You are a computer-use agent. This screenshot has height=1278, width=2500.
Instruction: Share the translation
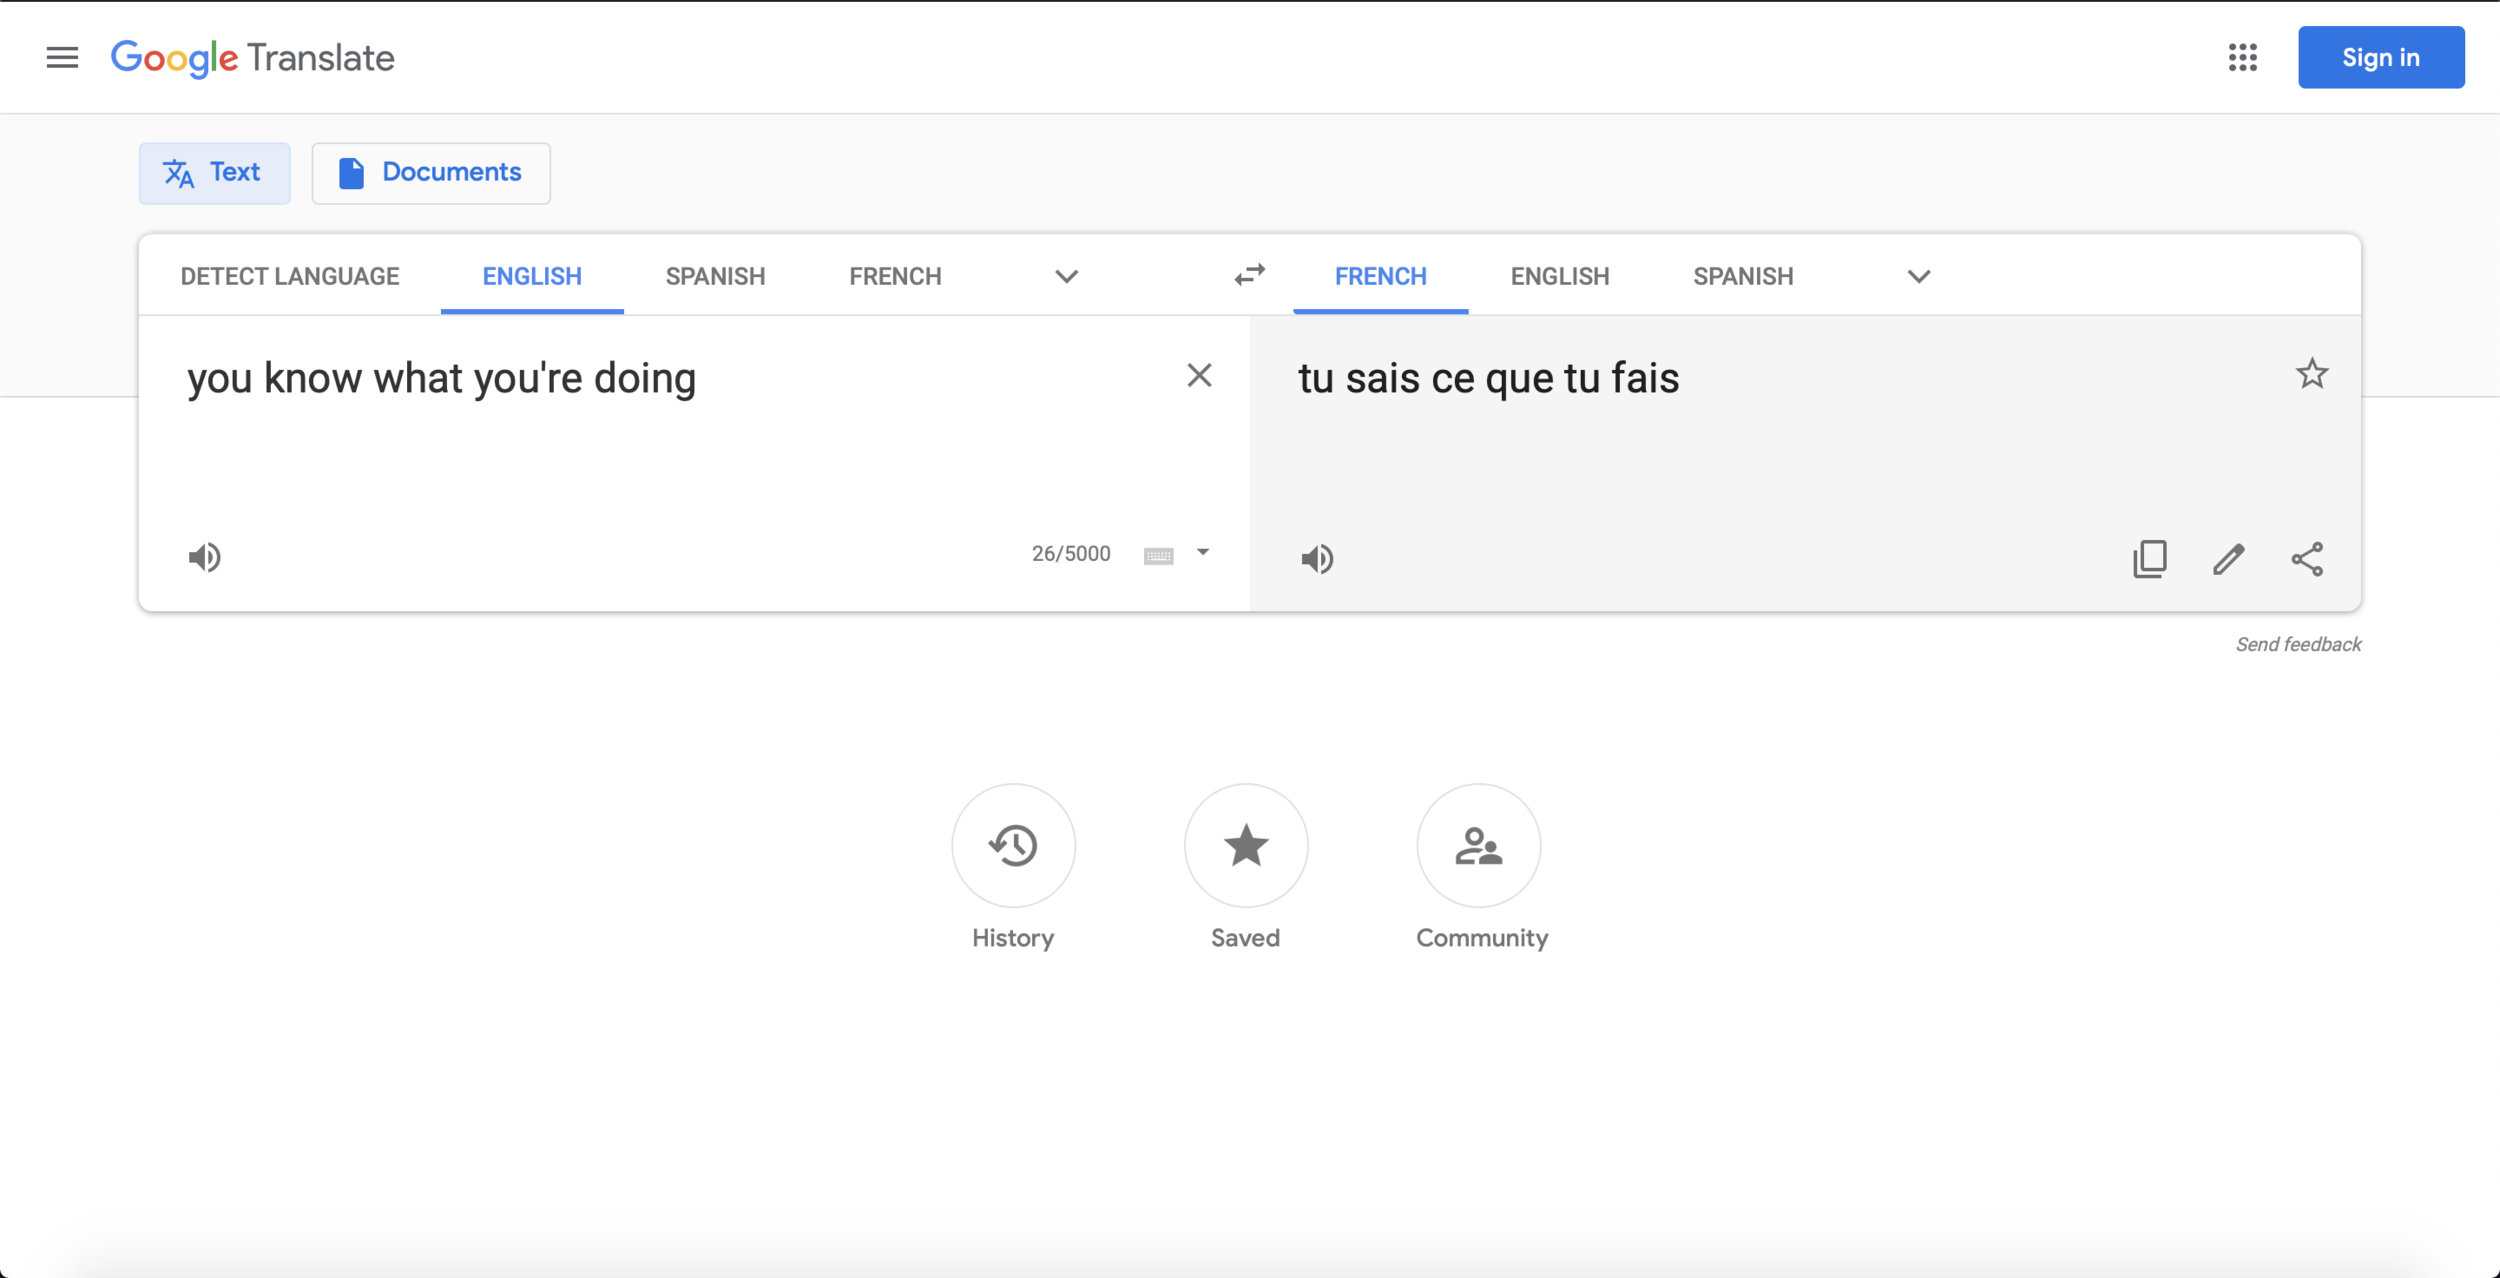[x=2308, y=559]
